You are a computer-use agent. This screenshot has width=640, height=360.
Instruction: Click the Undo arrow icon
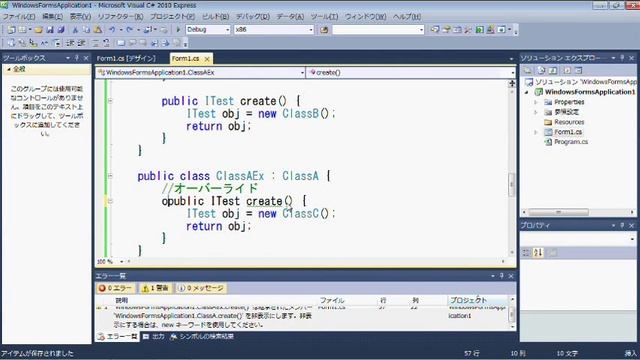(x=112, y=29)
